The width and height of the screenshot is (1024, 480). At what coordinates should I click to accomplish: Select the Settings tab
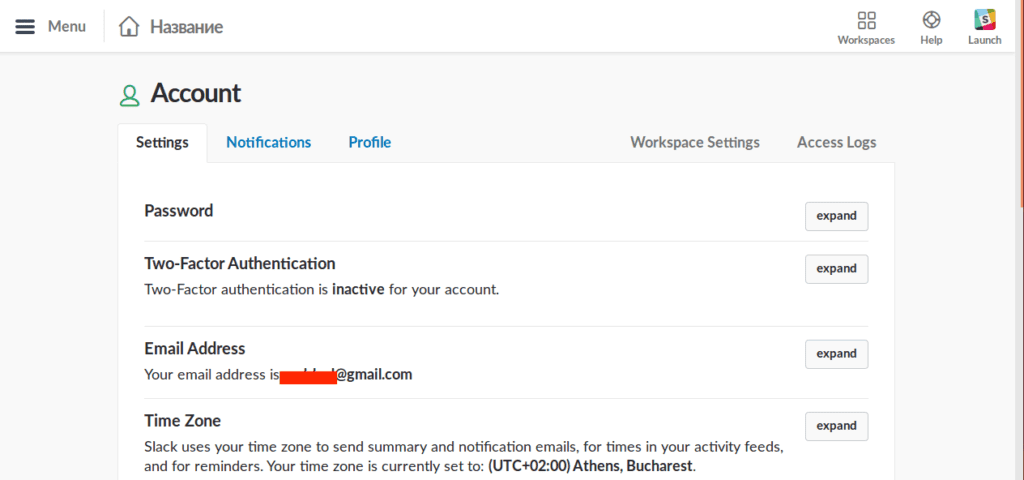point(162,143)
